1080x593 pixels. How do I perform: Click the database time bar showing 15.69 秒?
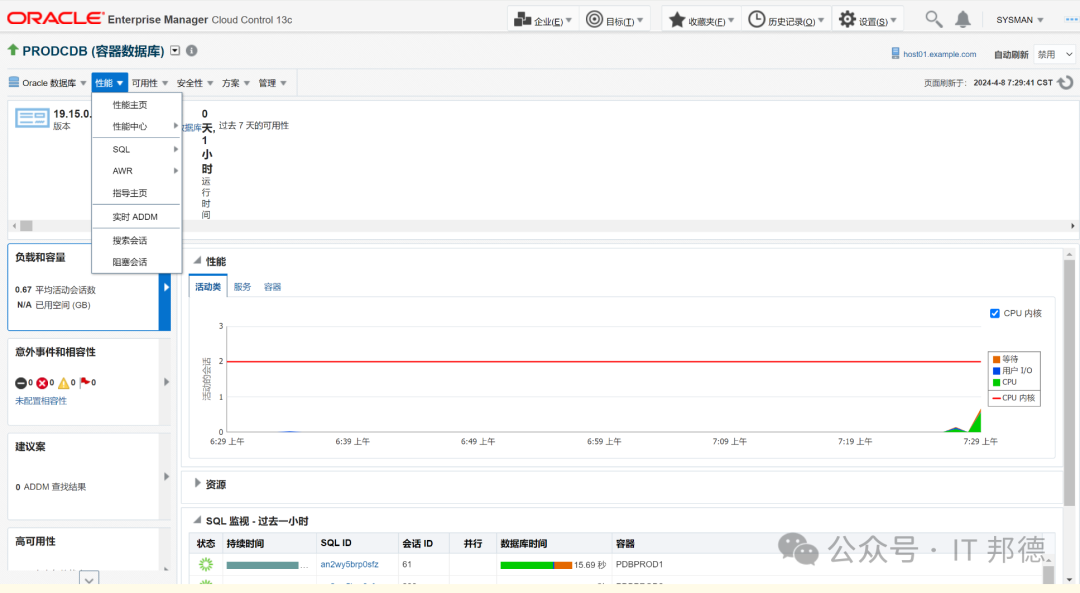pyautogui.click(x=536, y=565)
